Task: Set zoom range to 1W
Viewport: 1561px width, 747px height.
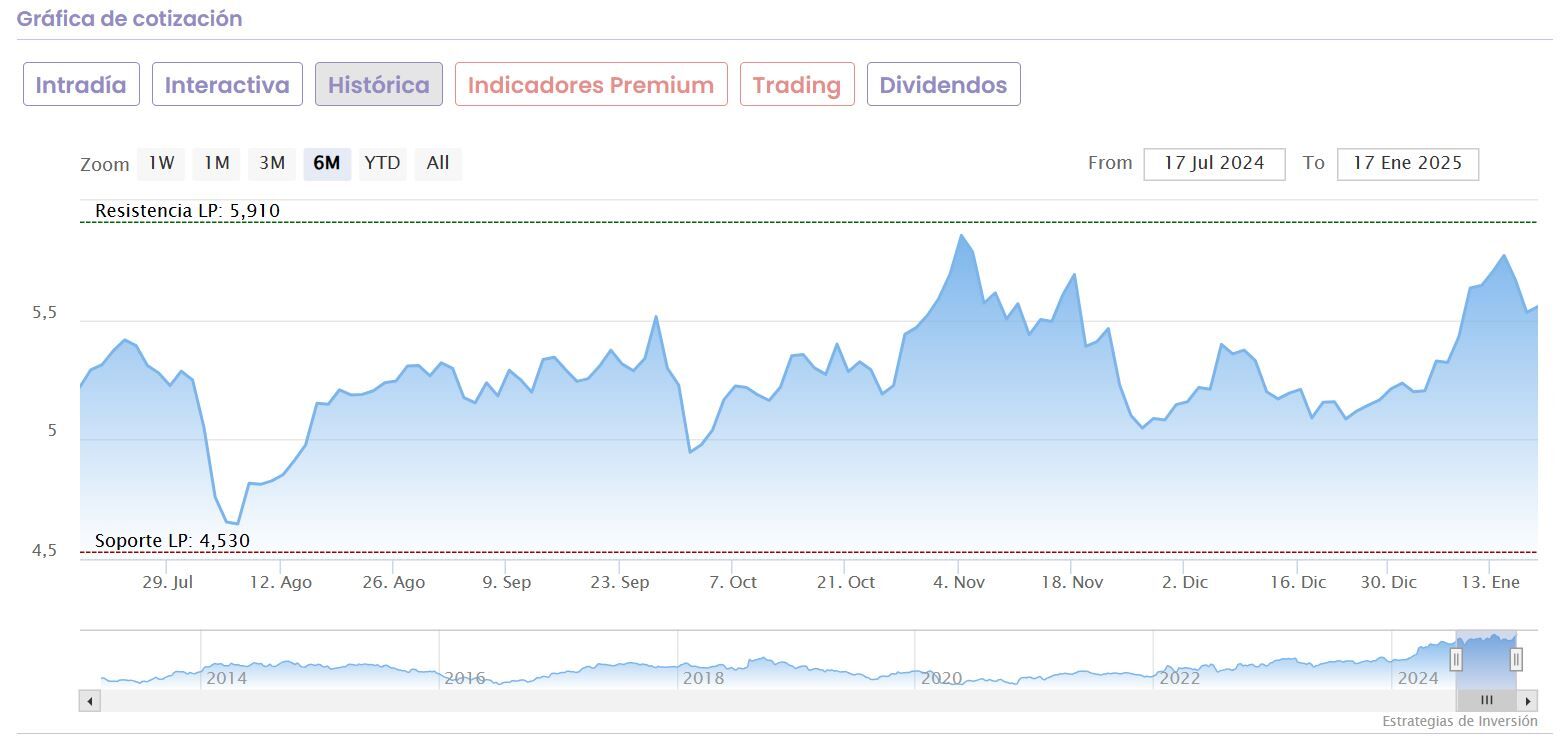Action: pos(161,163)
